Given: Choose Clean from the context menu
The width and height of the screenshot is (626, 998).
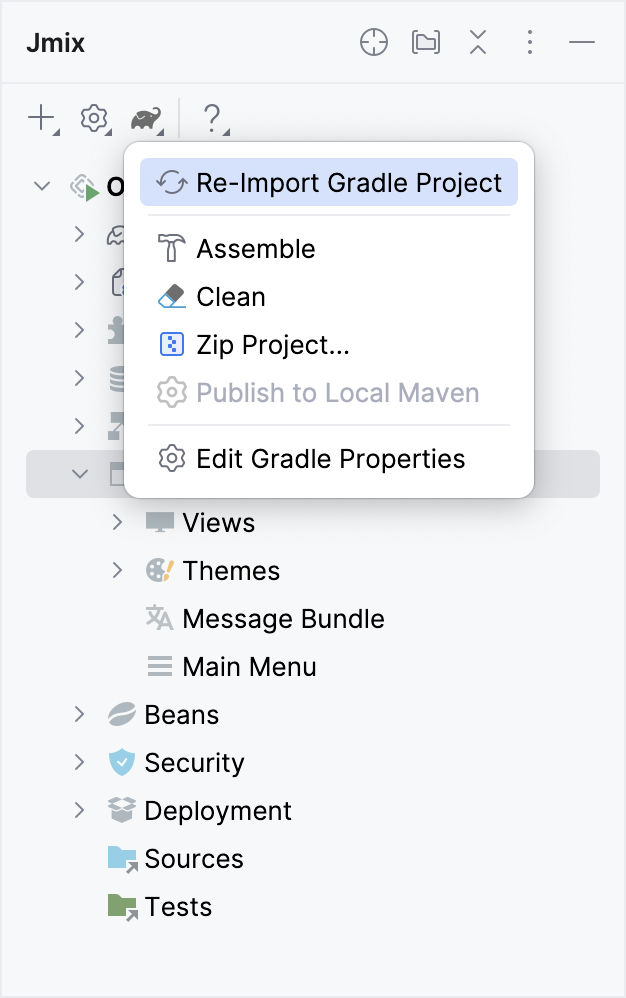Looking at the screenshot, I should click(232, 296).
